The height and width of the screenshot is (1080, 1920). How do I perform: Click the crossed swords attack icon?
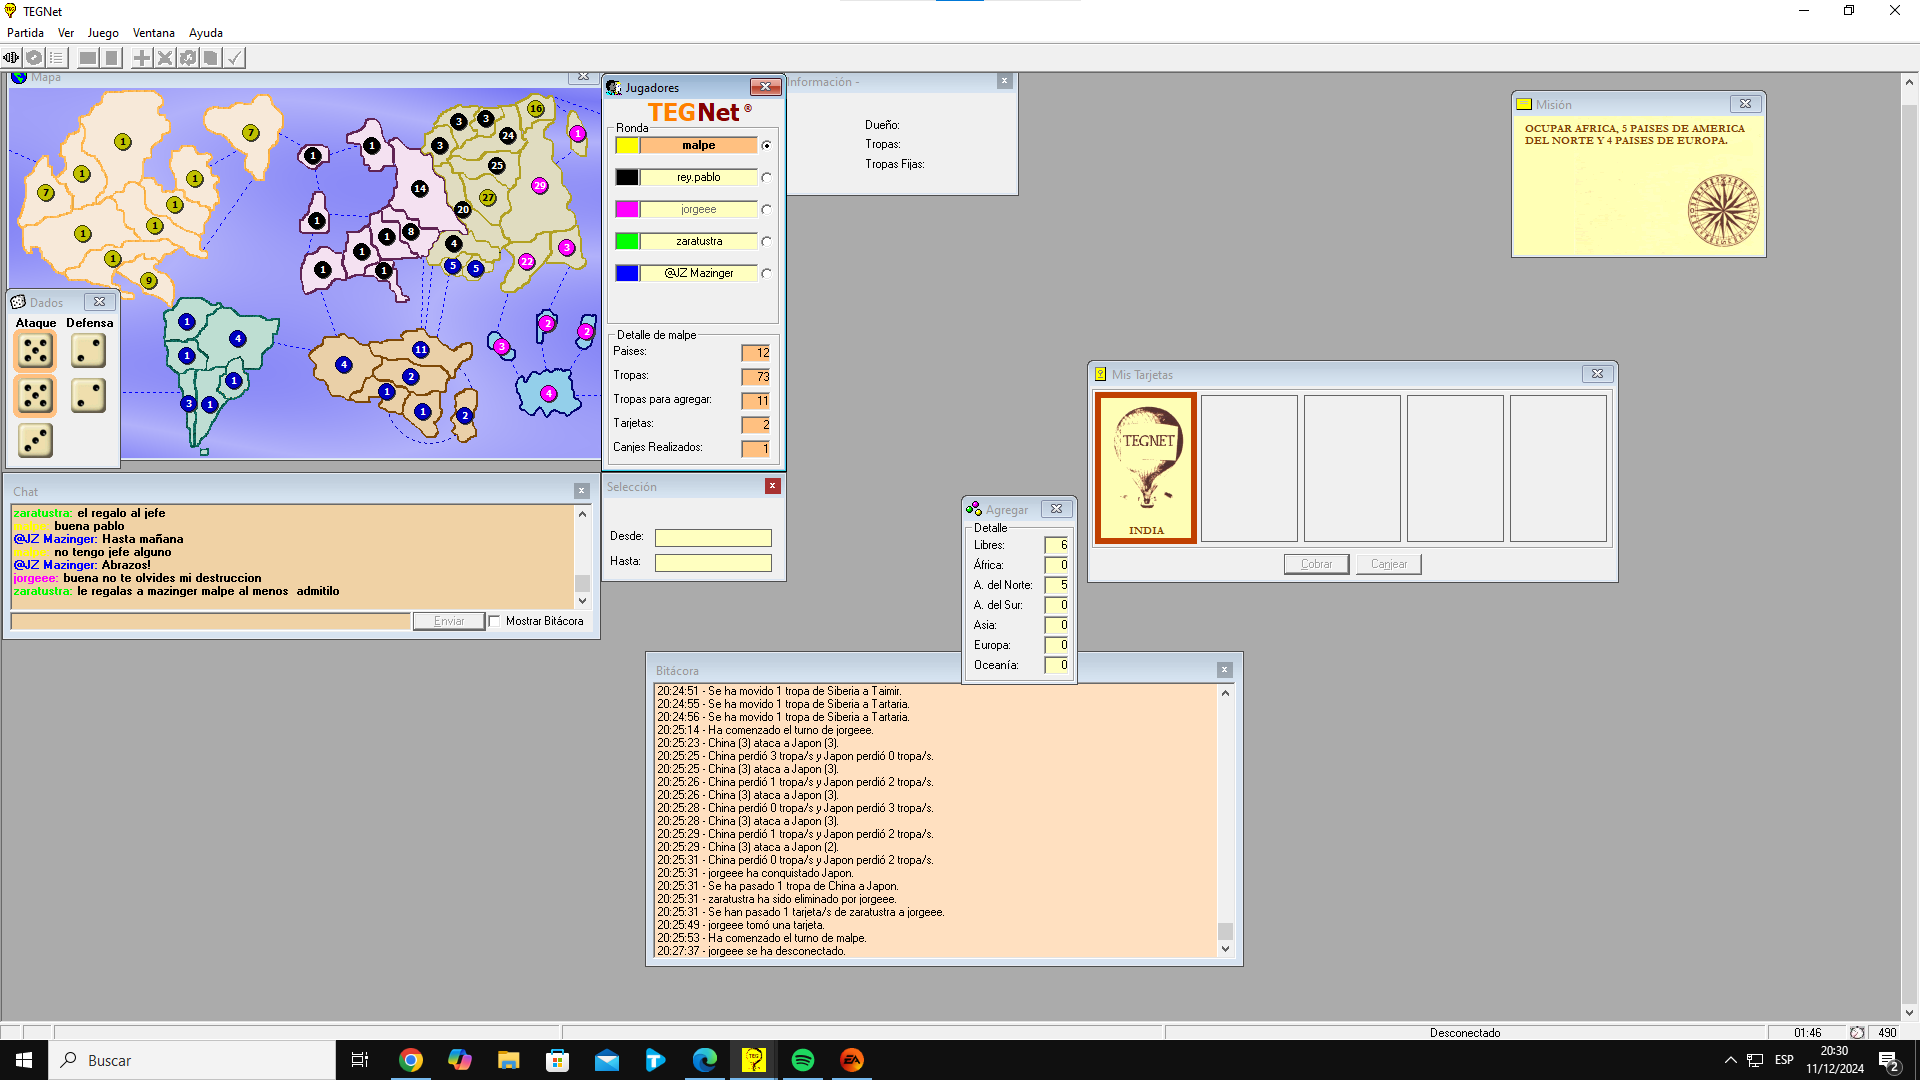click(x=165, y=58)
